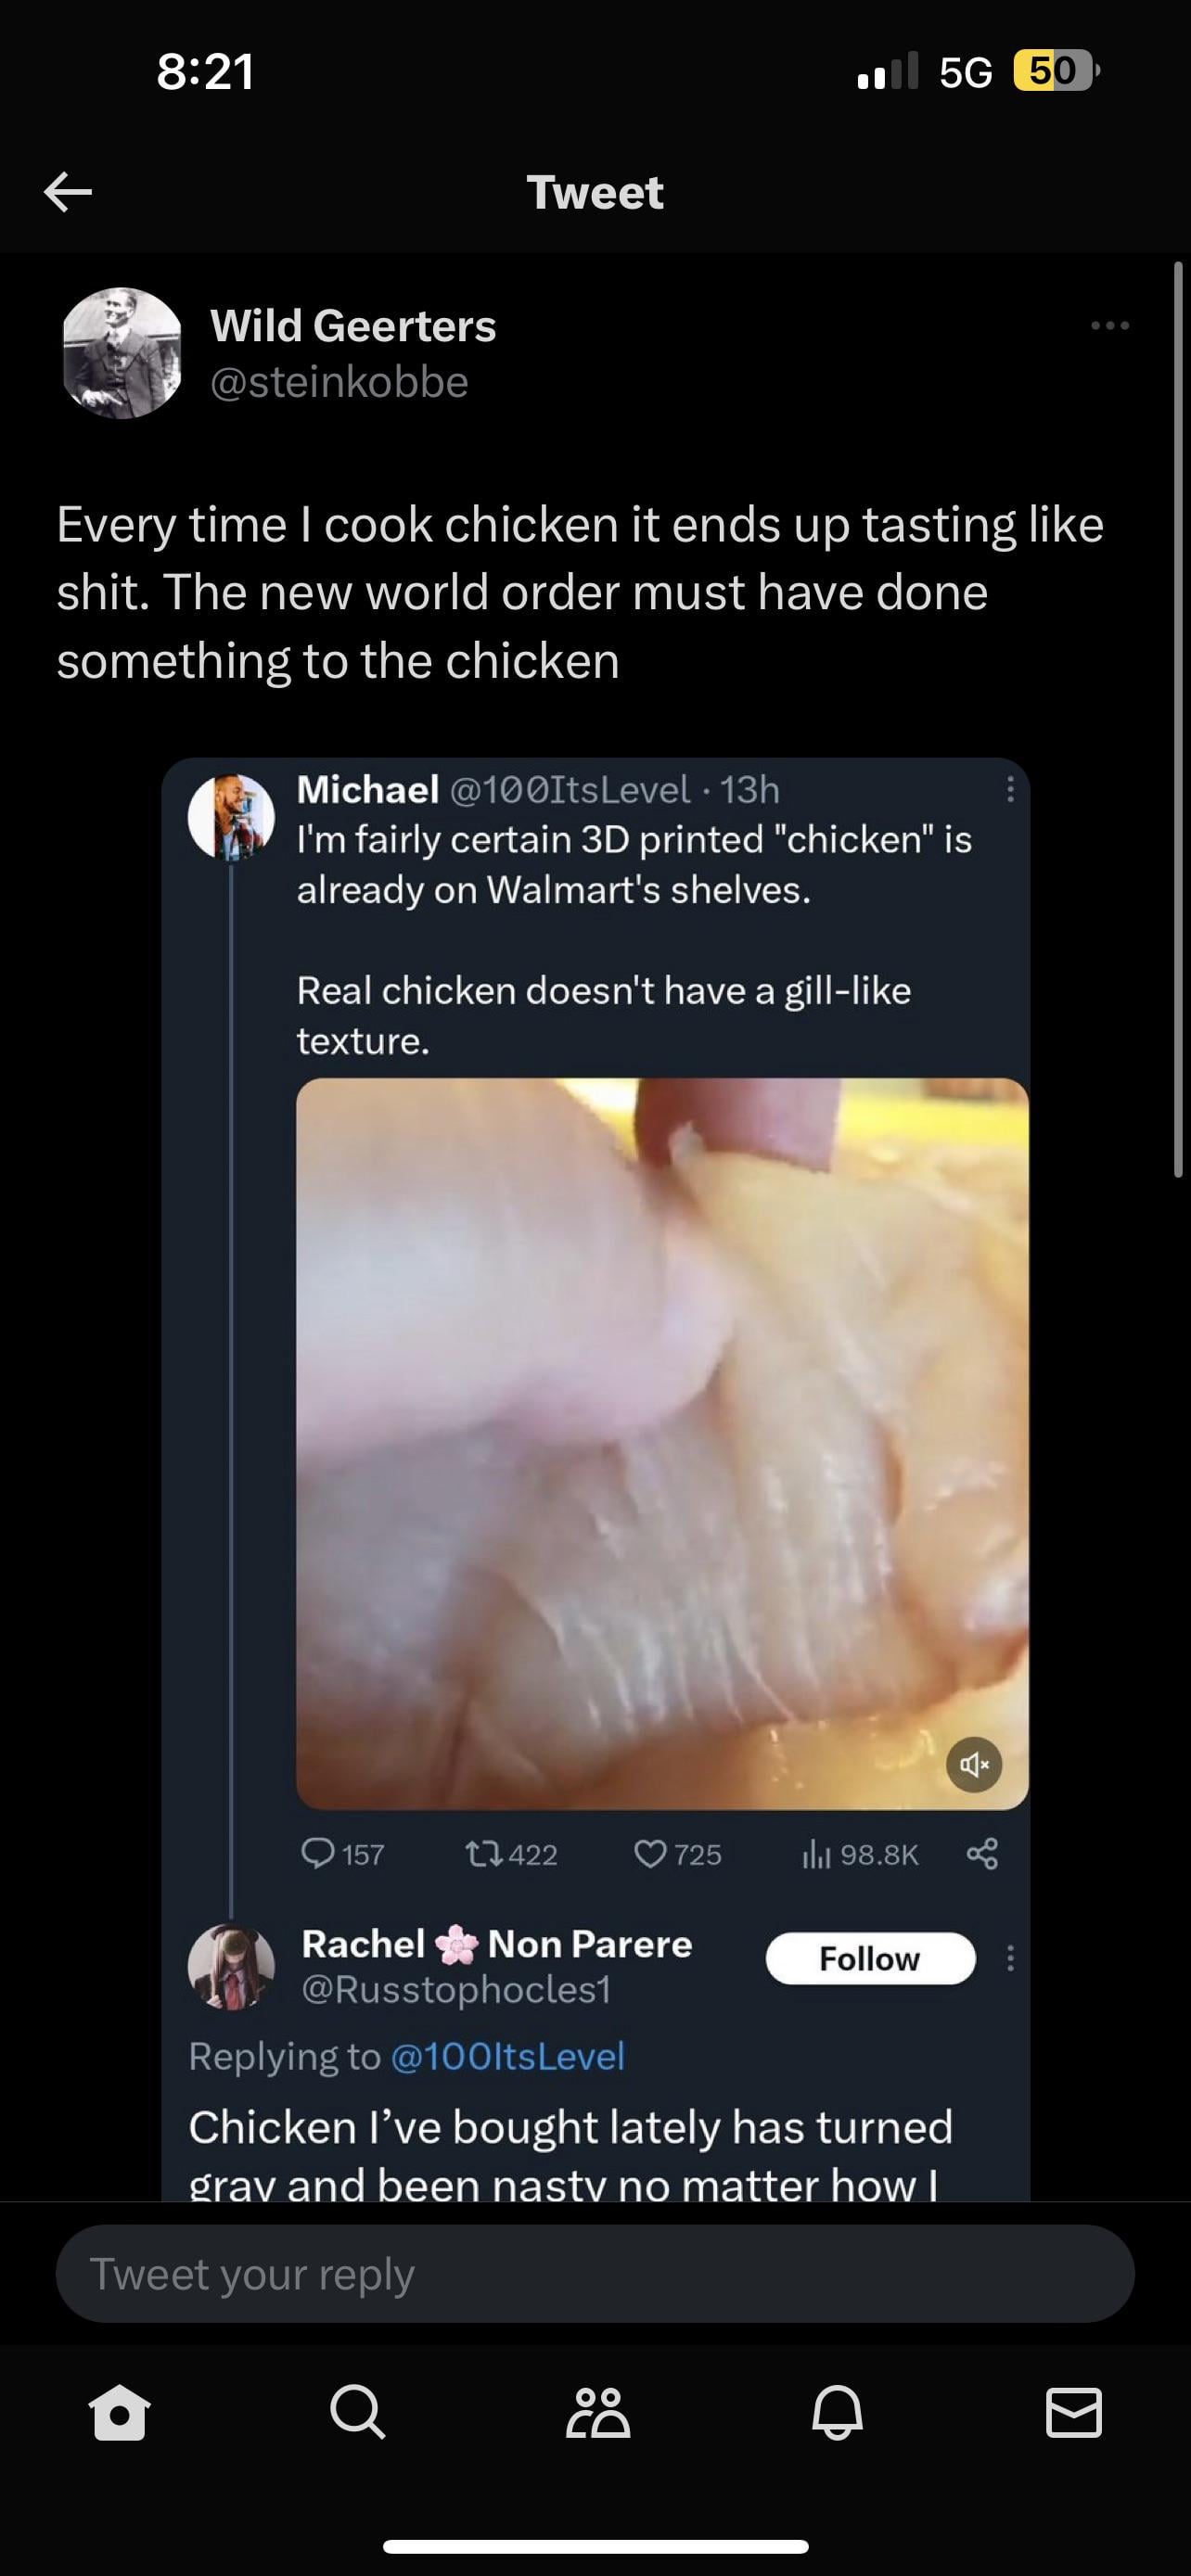Image resolution: width=1191 pixels, height=2576 pixels.
Task: Open the @100ItsLevel mention link
Action: [x=507, y=2056]
